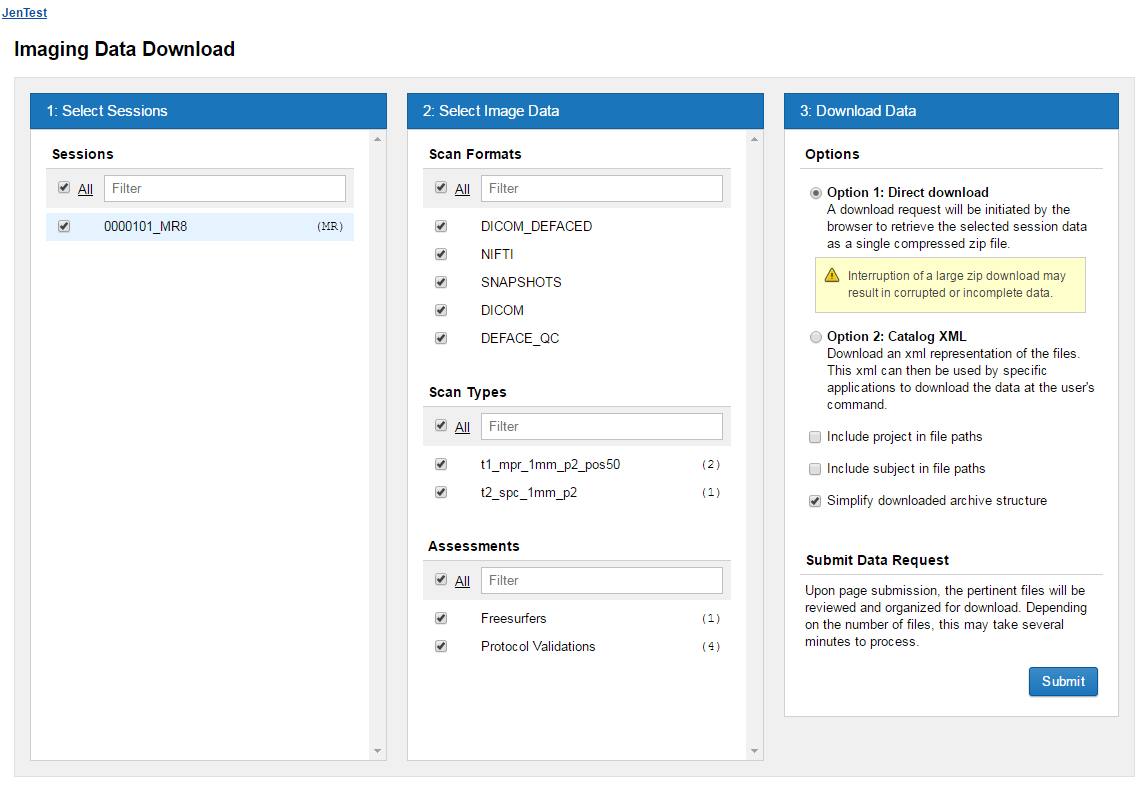The width and height of the screenshot is (1141, 786).
Task: Deselect the Freesurfers assessment checkbox
Action: pos(441,619)
